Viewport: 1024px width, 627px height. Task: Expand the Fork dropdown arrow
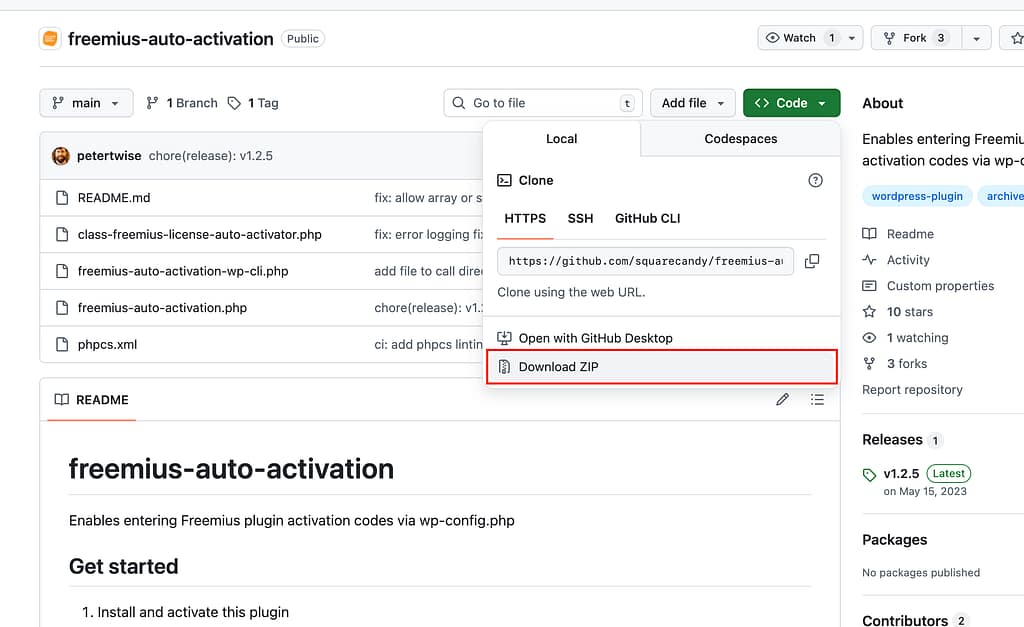pyautogui.click(x=976, y=38)
